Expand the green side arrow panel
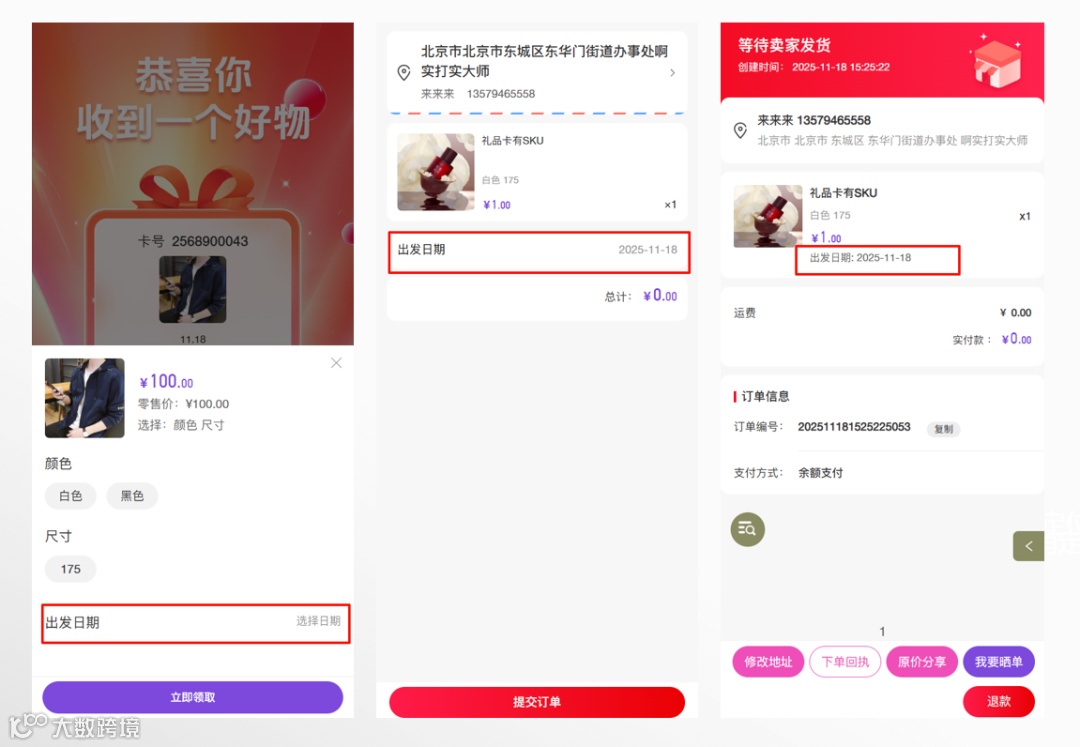 (1028, 546)
